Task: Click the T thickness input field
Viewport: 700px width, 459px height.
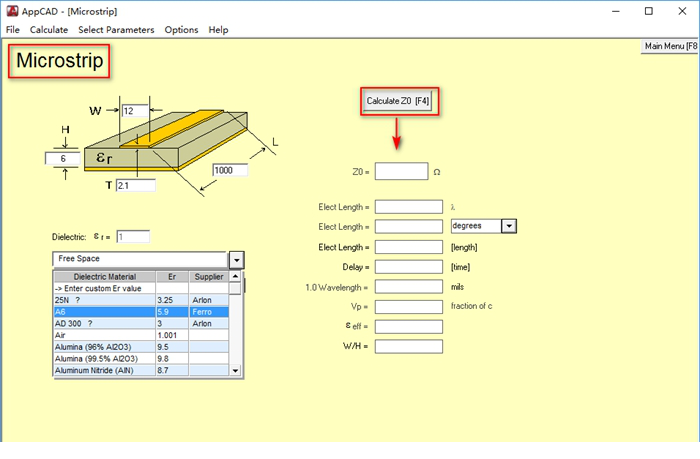Action: pos(136,185)
